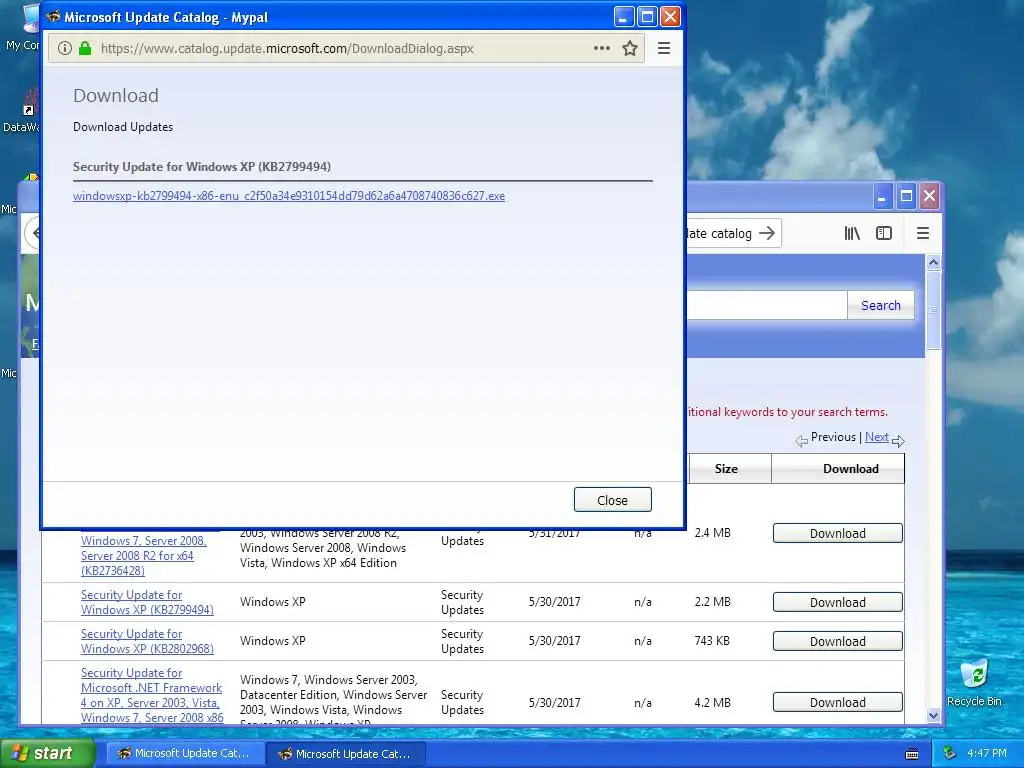
Task: Open hamburger menu in background browser window
Action: (x=923, y=233)
